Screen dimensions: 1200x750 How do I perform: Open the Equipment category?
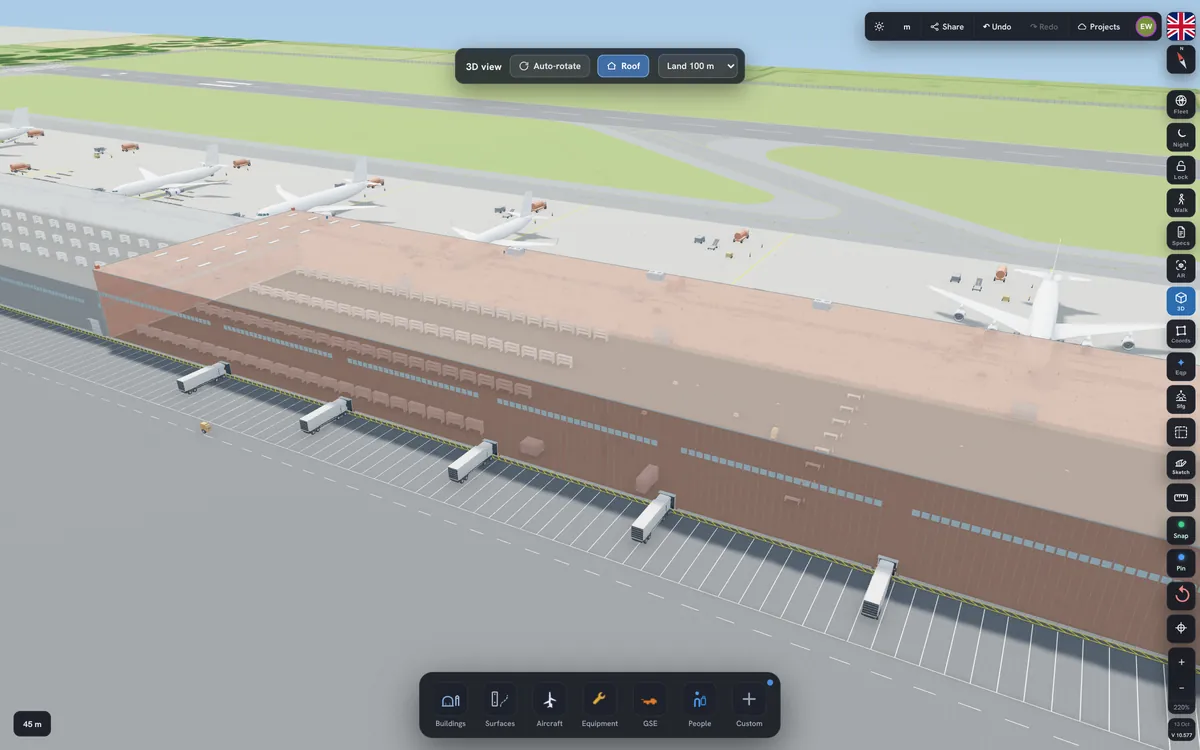point(600,706)
